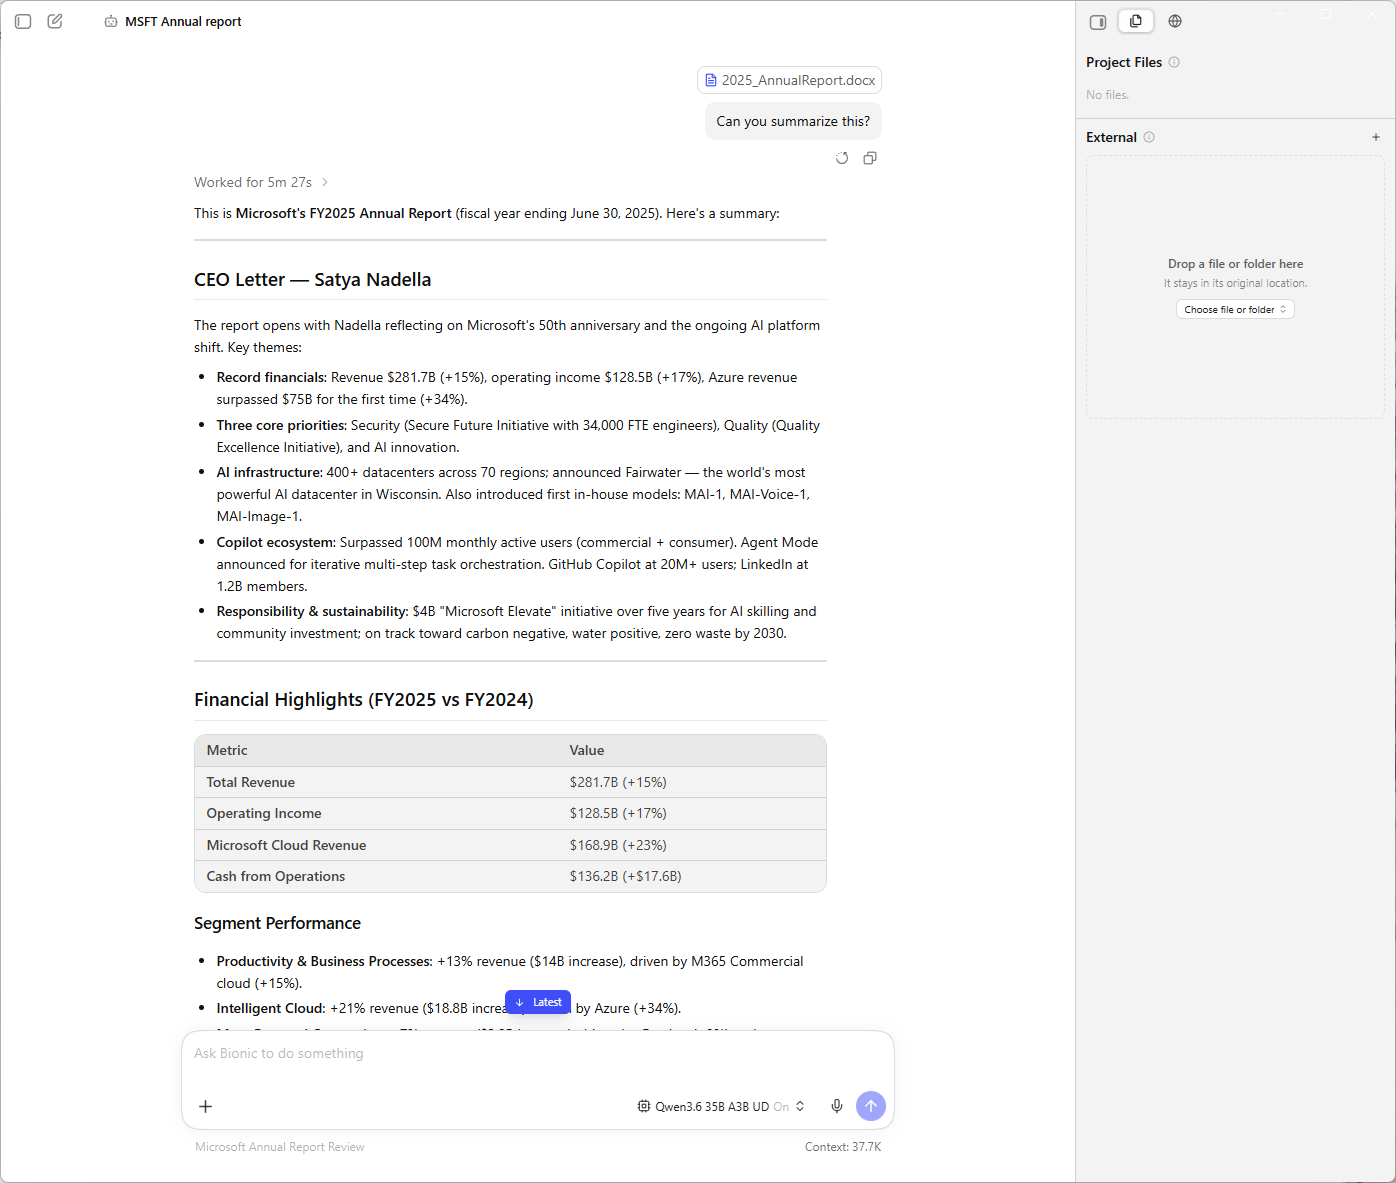The height and width of the screenshot is (1183, 1396).
Task: Toggle the reasoning On switch label
Action: click(781, 1107)
